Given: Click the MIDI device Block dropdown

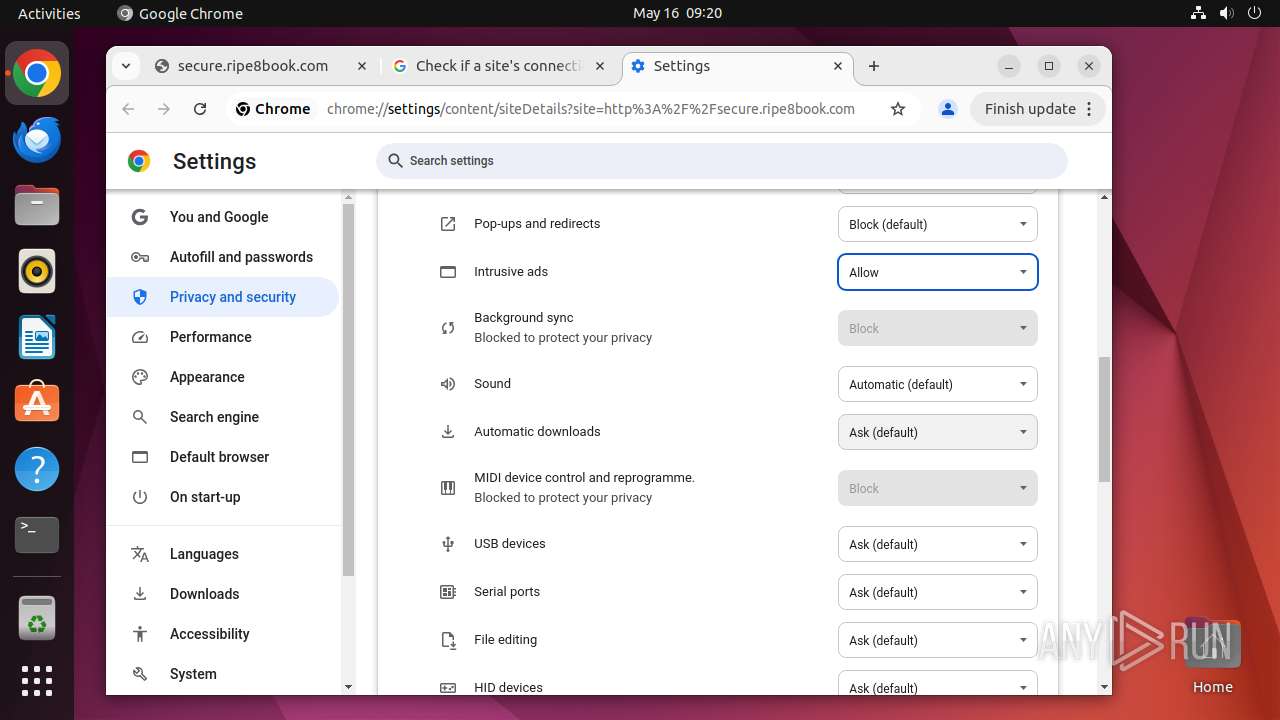Looking at the screenshot, I should point(937,488).
